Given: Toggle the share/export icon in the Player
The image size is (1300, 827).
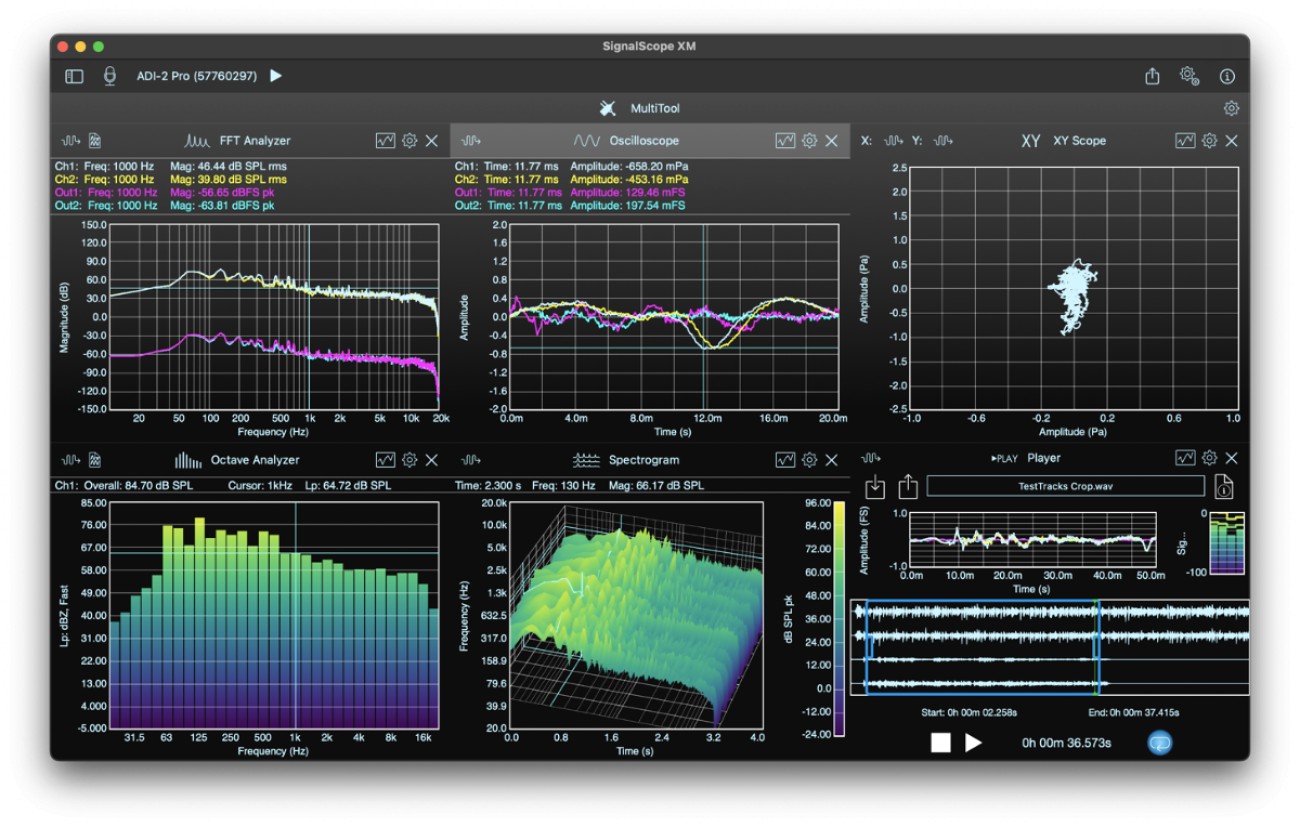Looking at the screenshot, I should click(x=906, y=486).
